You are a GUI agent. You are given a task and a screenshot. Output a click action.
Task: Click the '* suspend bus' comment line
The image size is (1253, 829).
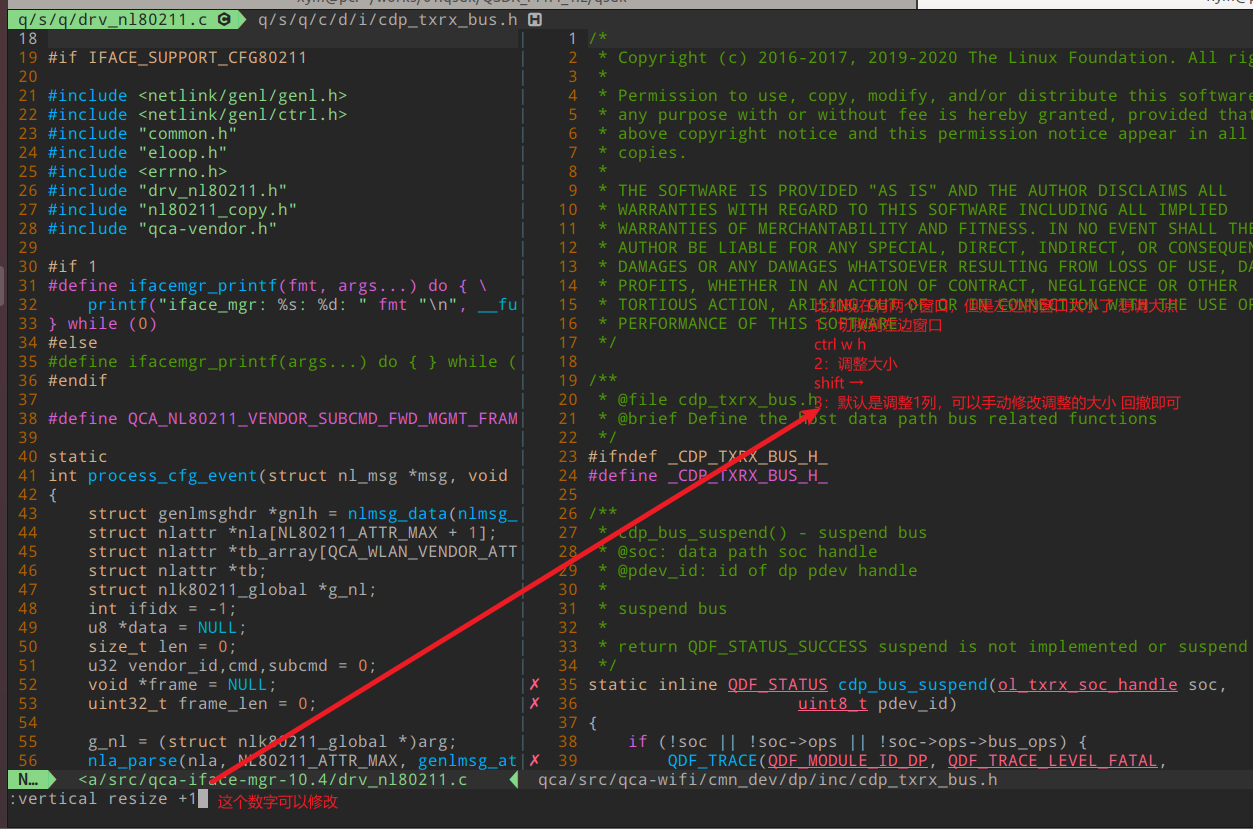663,609
